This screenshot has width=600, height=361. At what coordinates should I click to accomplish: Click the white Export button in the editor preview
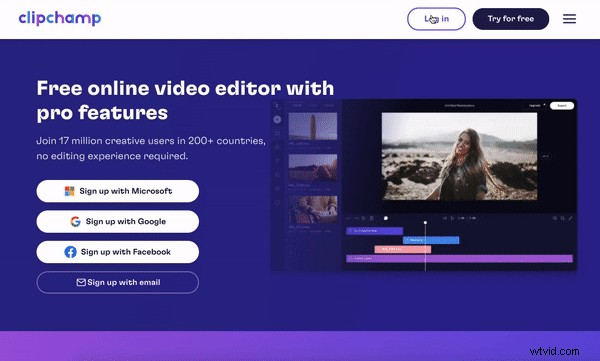coord(562,105)
